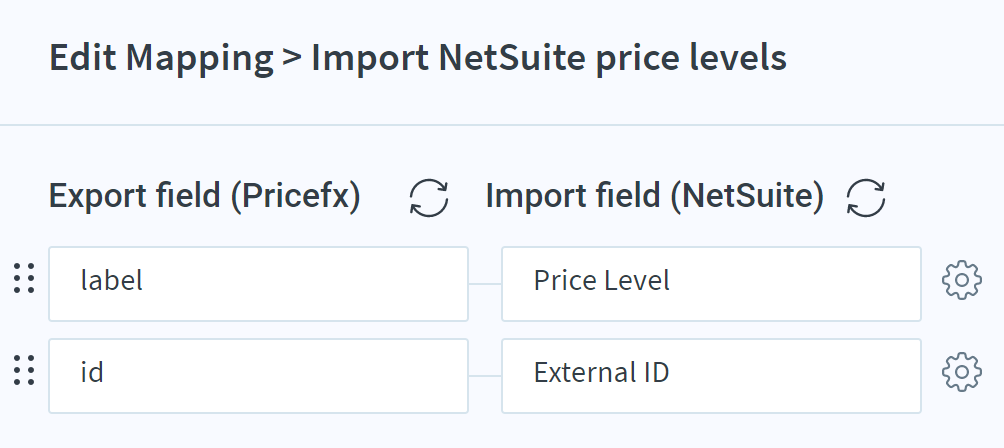
Task: Click the word Pricefx in export header
Action: point(295,196)
